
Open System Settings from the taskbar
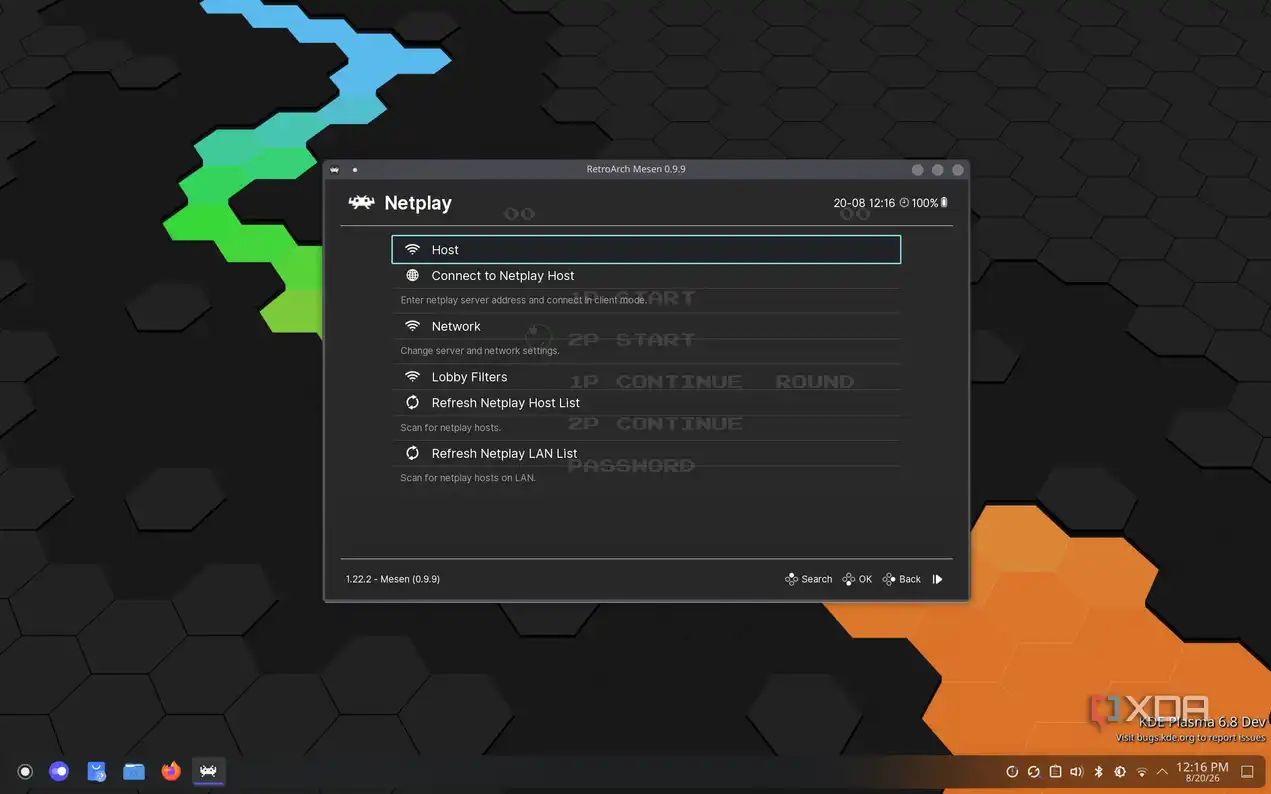point(59,771)
